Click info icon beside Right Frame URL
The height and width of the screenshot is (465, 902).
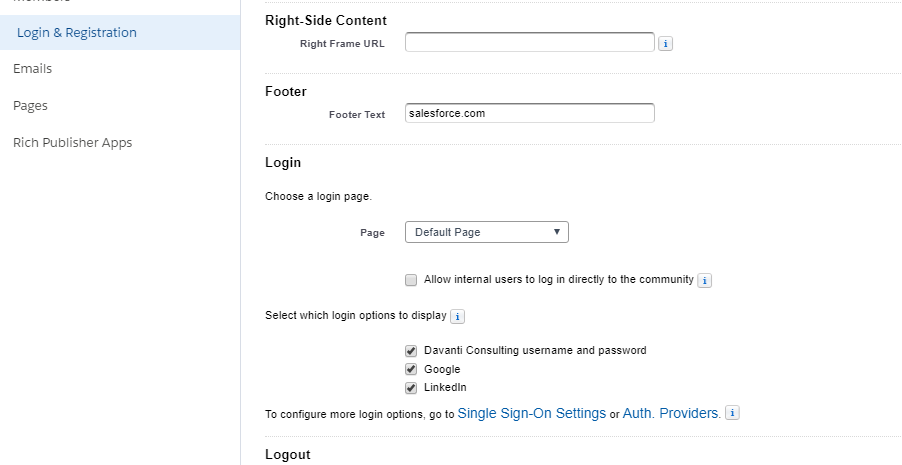pos(666,44)
